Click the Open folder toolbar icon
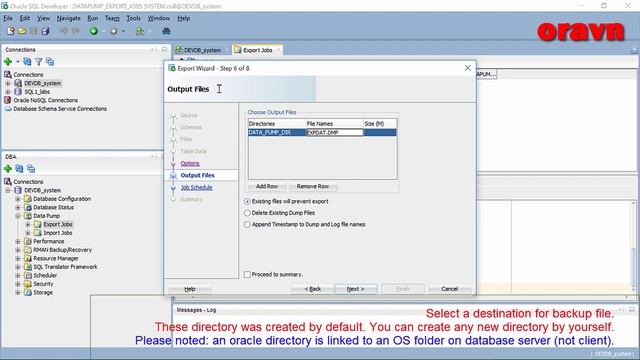The width and height of the screenshot is (640, 360). point(22,31)
